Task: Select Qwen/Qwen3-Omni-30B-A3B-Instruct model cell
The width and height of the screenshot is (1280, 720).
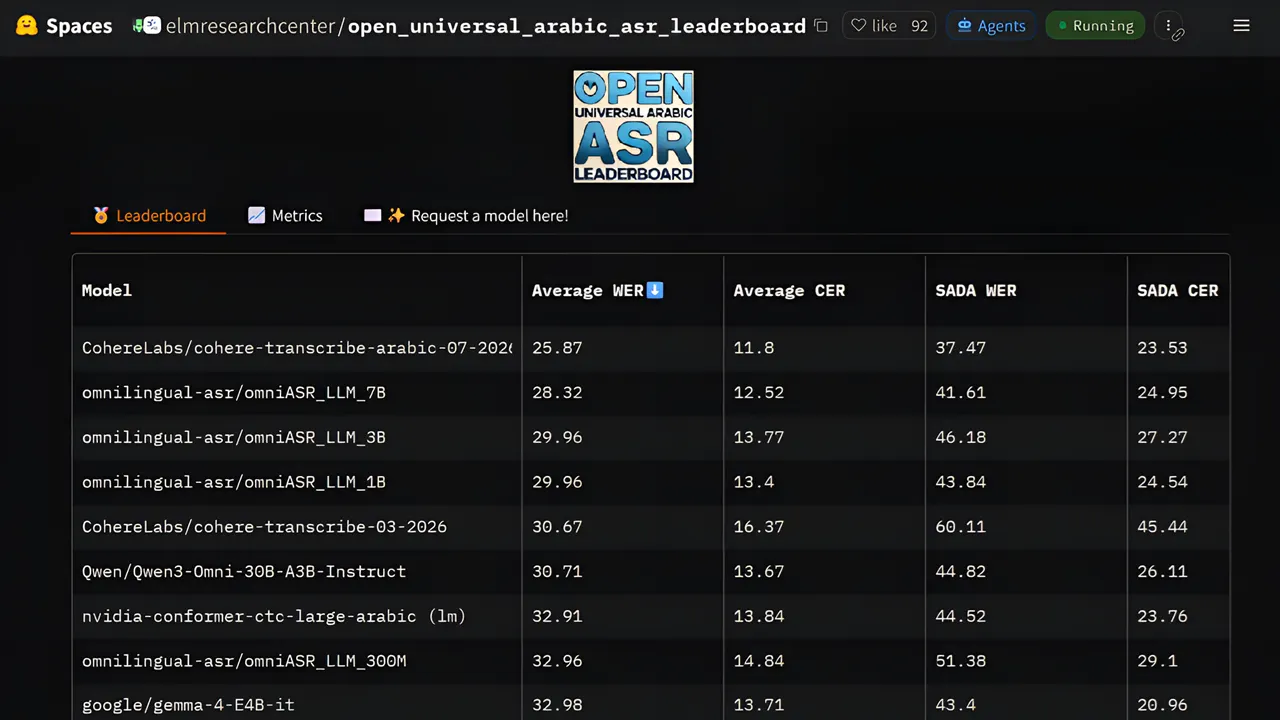Action: (297, 572)
